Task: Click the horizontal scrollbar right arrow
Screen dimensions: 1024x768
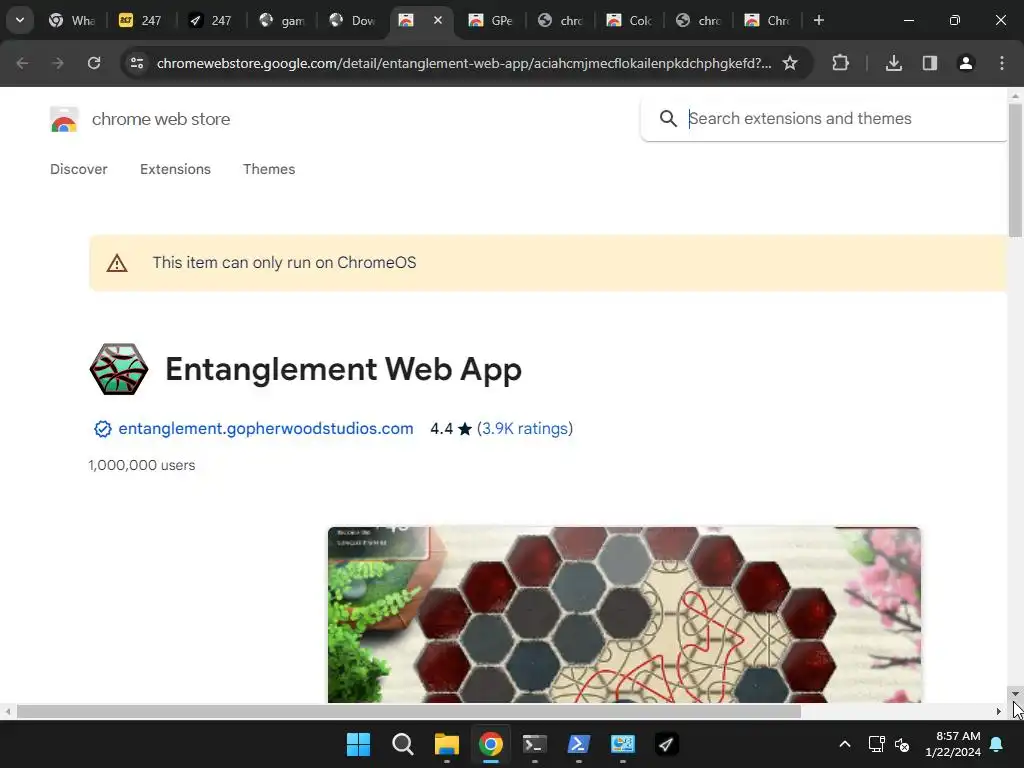Action: [x=999, y=711]
